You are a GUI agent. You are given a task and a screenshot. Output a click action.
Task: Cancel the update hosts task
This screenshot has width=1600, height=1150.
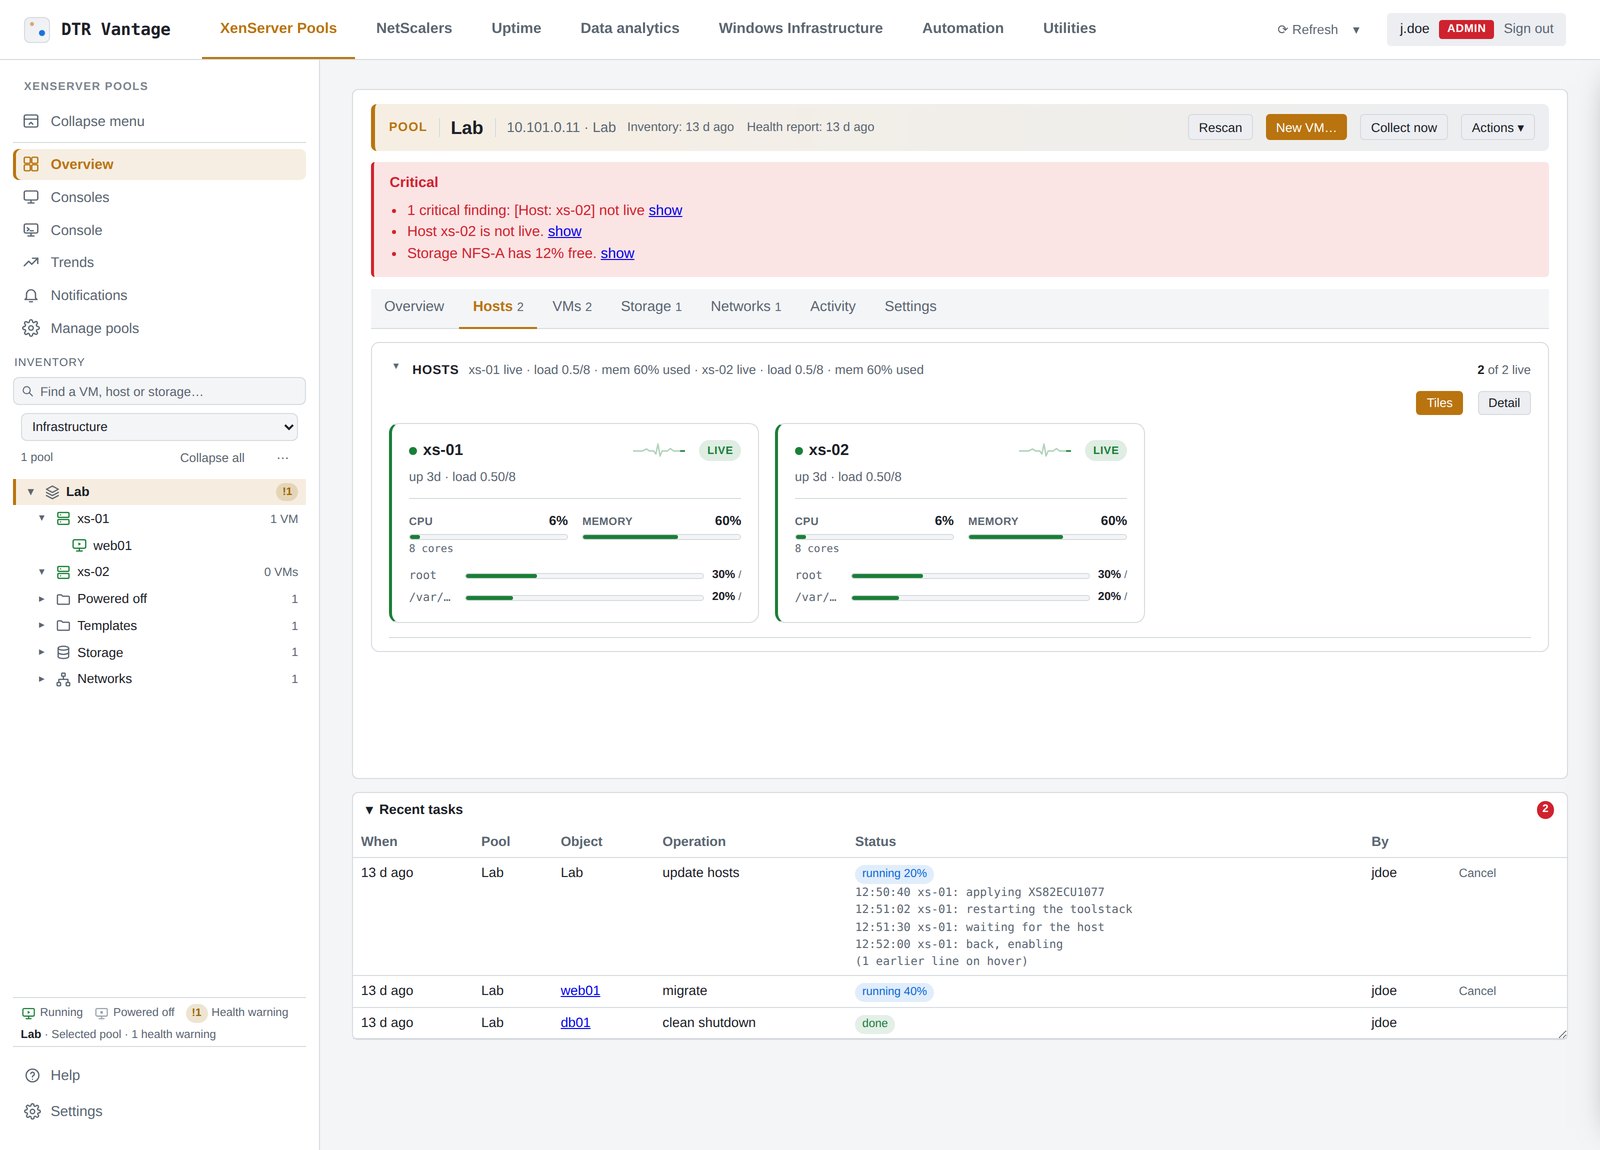pos(1477,873)
